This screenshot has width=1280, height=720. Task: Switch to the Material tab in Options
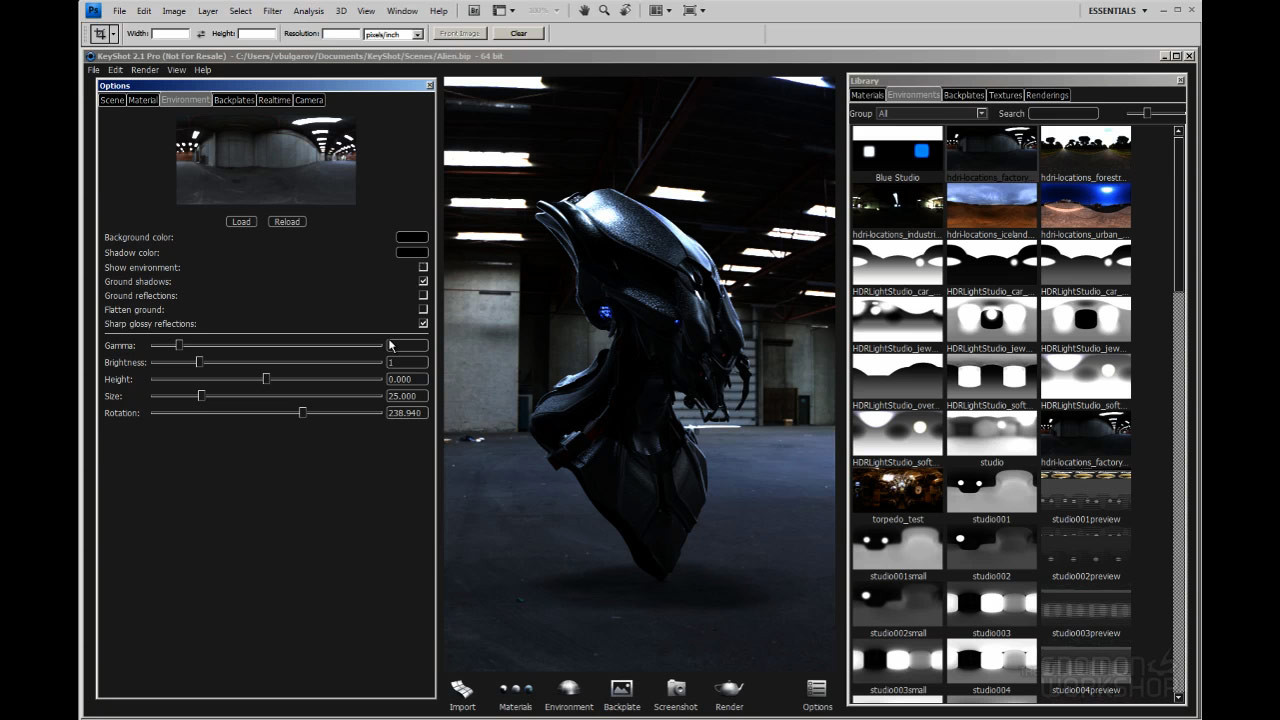pos(143,100)
